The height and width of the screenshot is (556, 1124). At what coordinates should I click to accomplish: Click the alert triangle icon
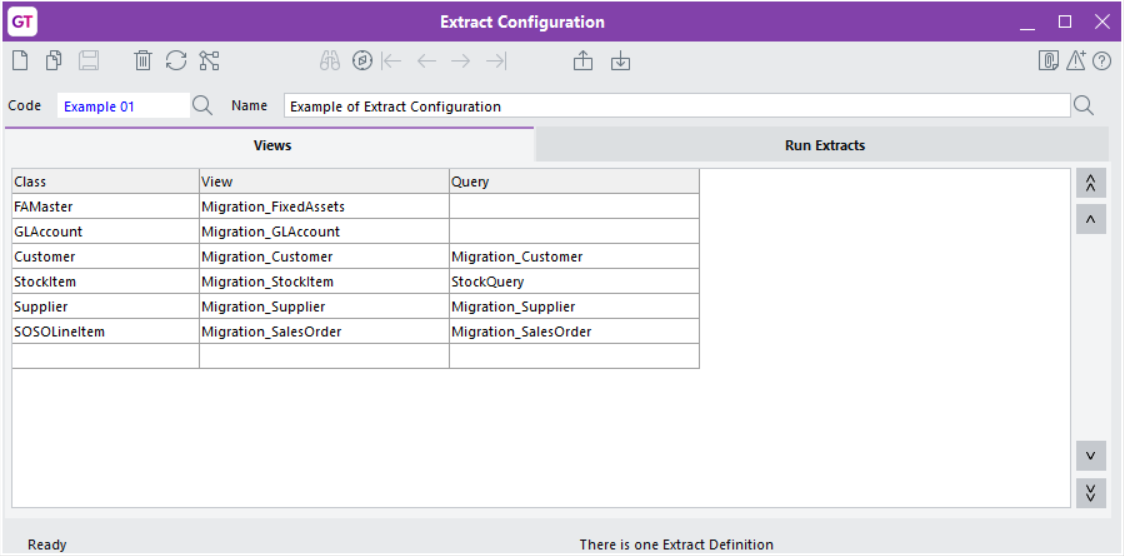tap(1075, 61)
